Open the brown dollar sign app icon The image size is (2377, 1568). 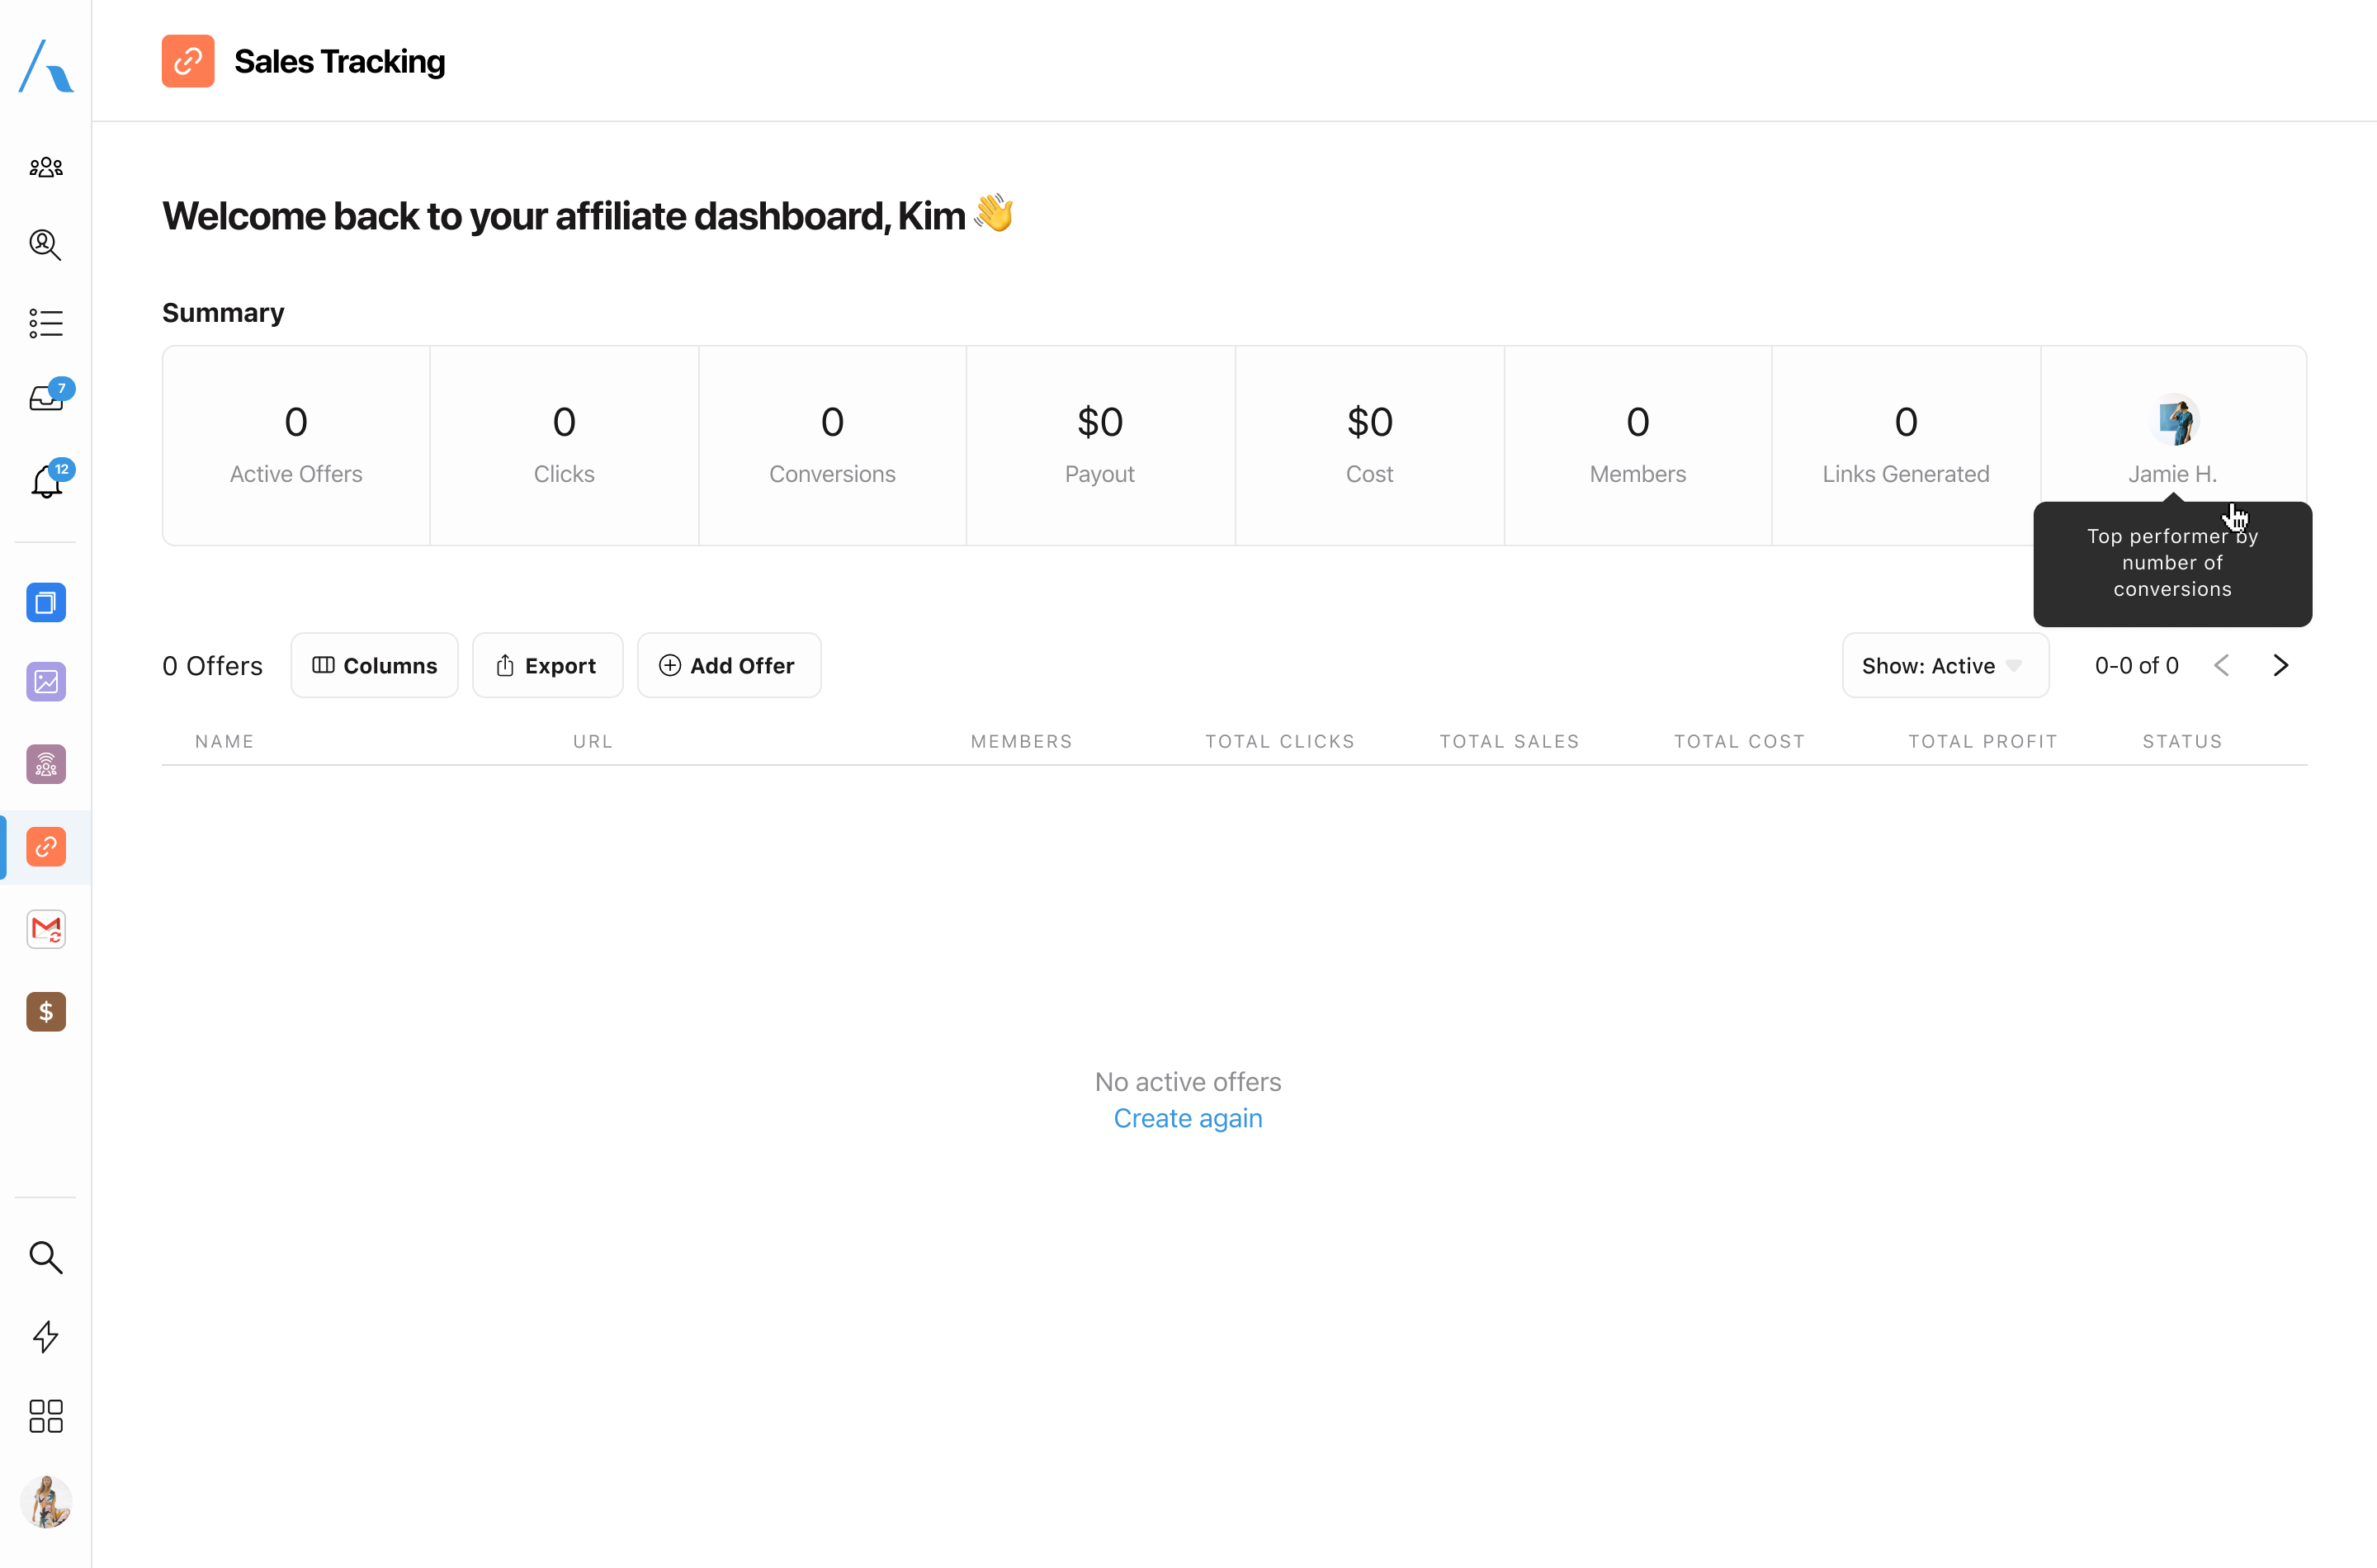tap(46, 1012)
